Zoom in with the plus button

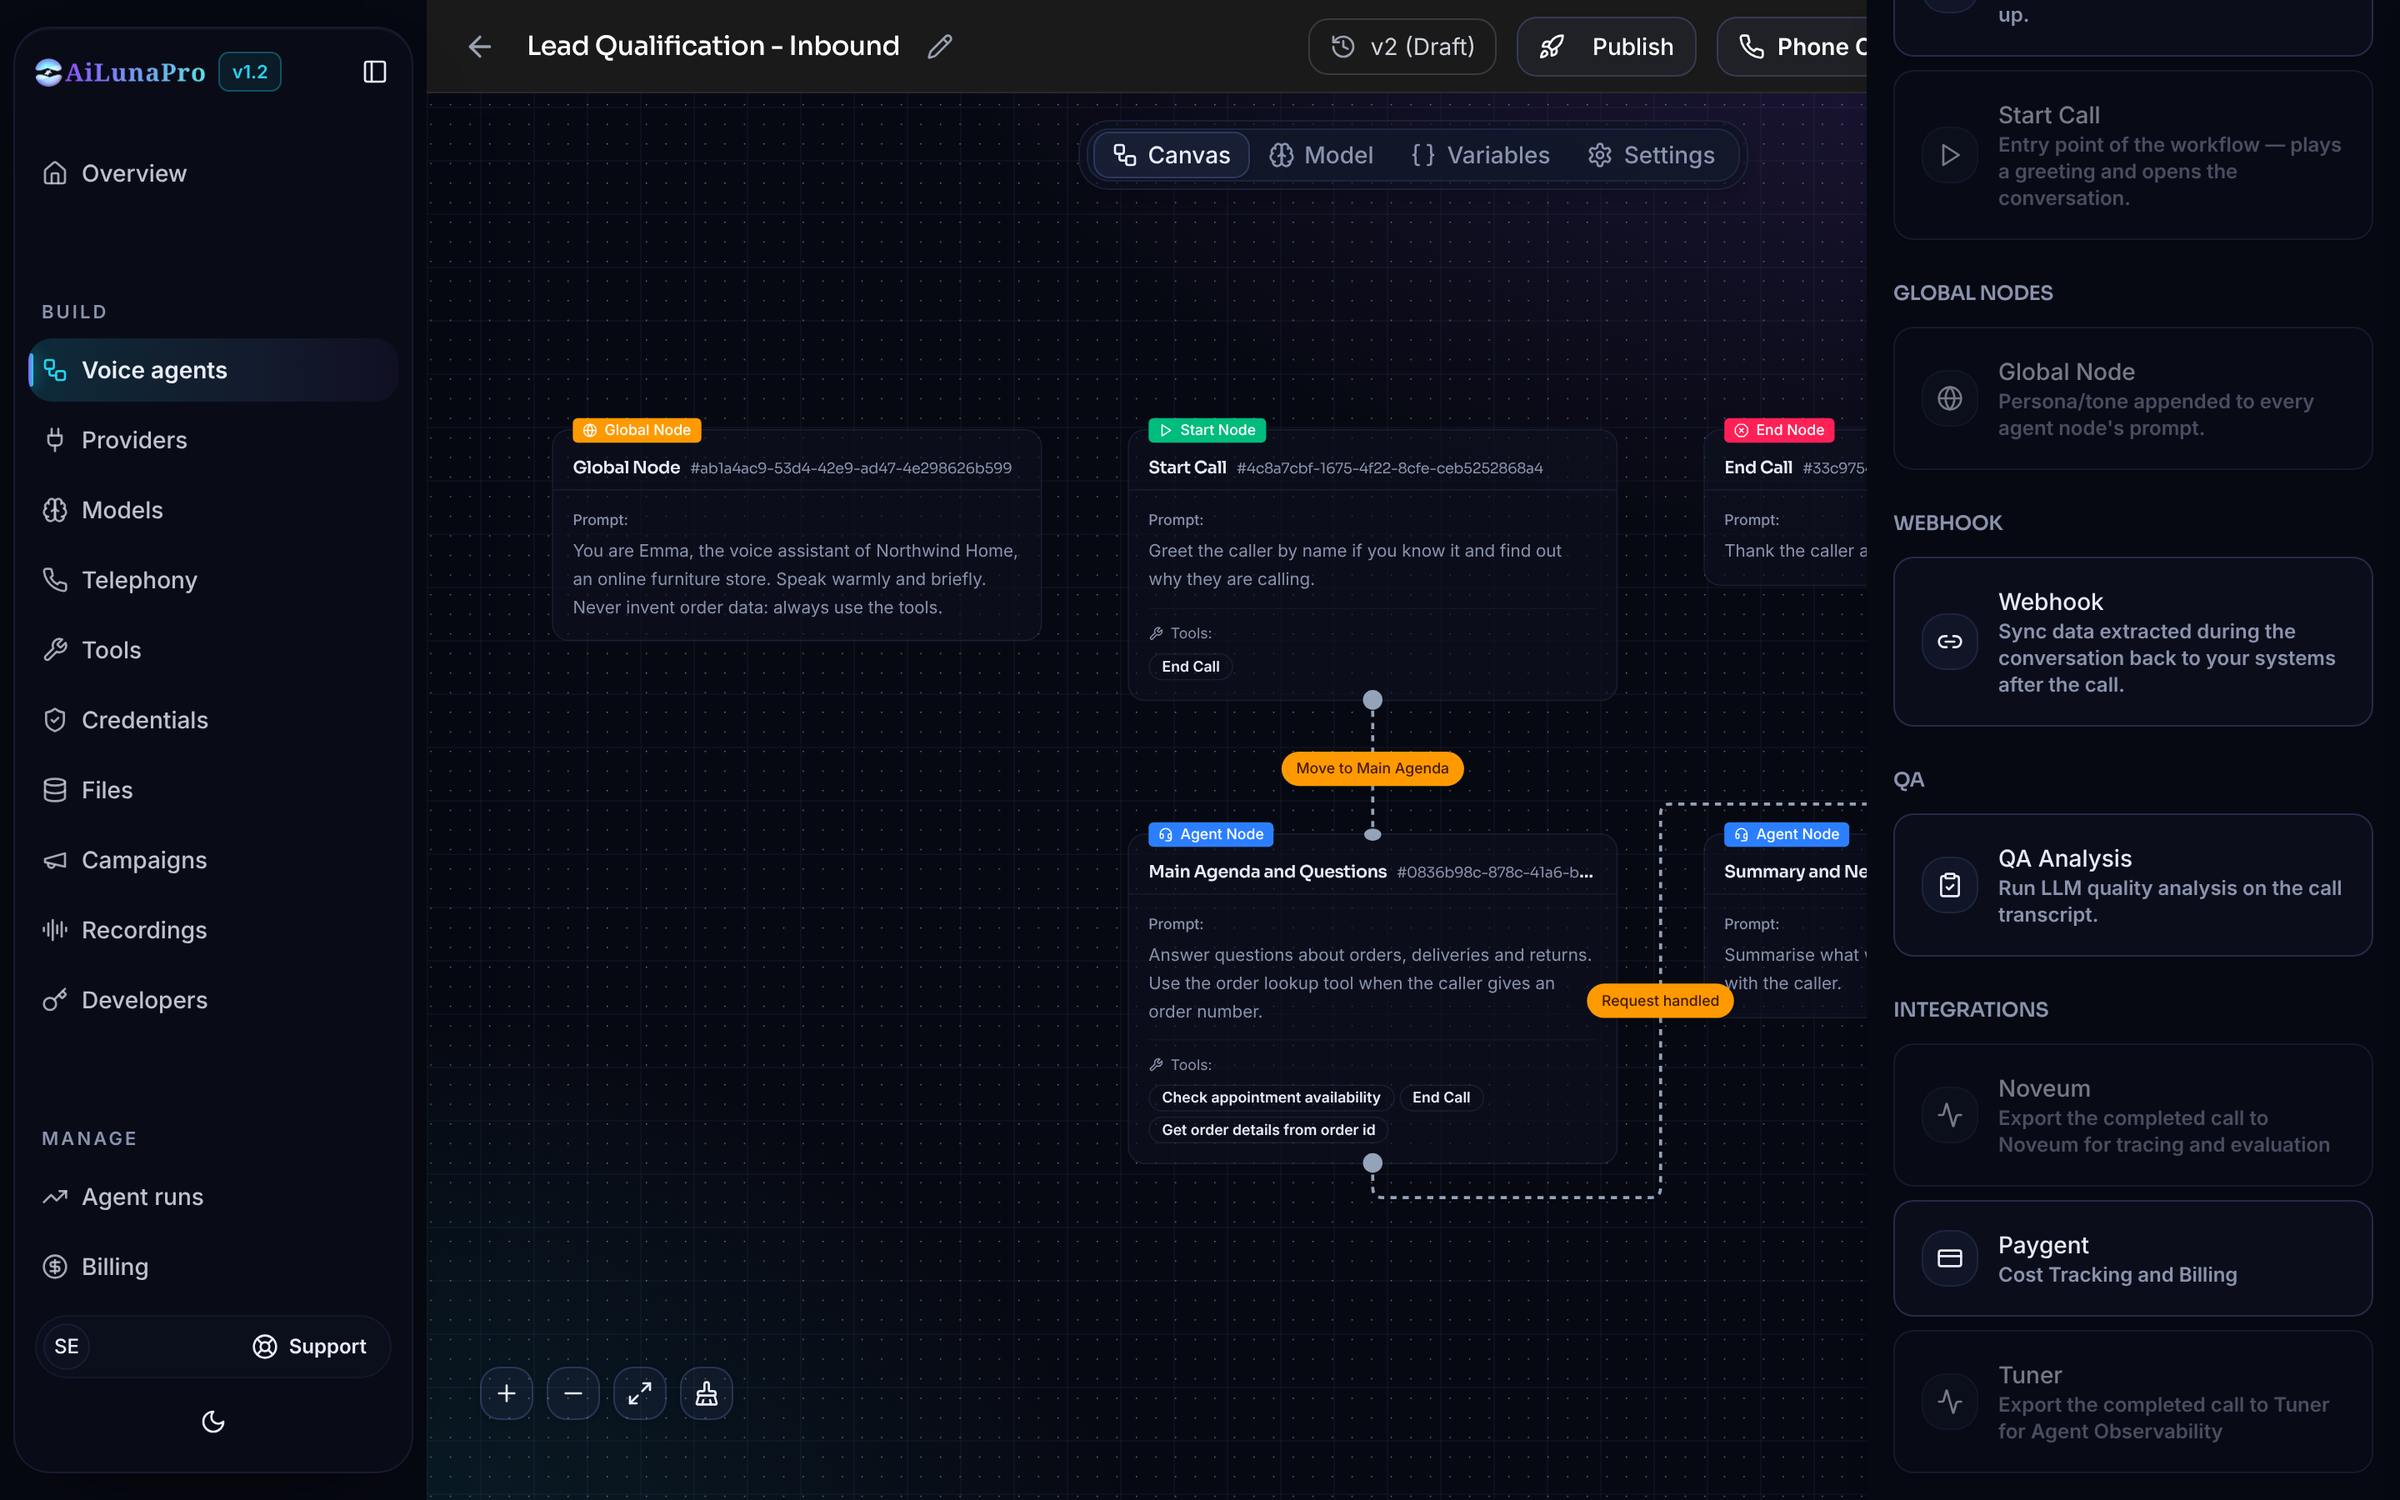pyautogui.click(x=507, y=1393)
